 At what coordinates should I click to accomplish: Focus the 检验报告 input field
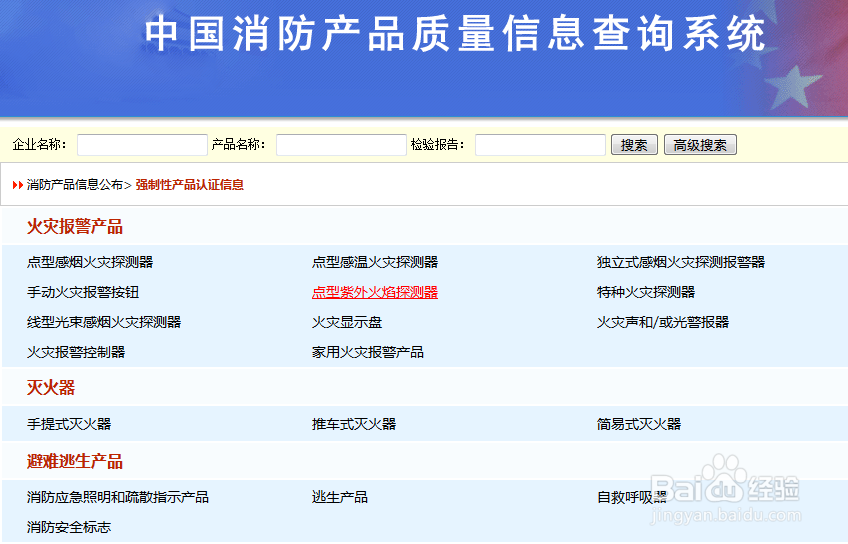(x=540, y=145)
